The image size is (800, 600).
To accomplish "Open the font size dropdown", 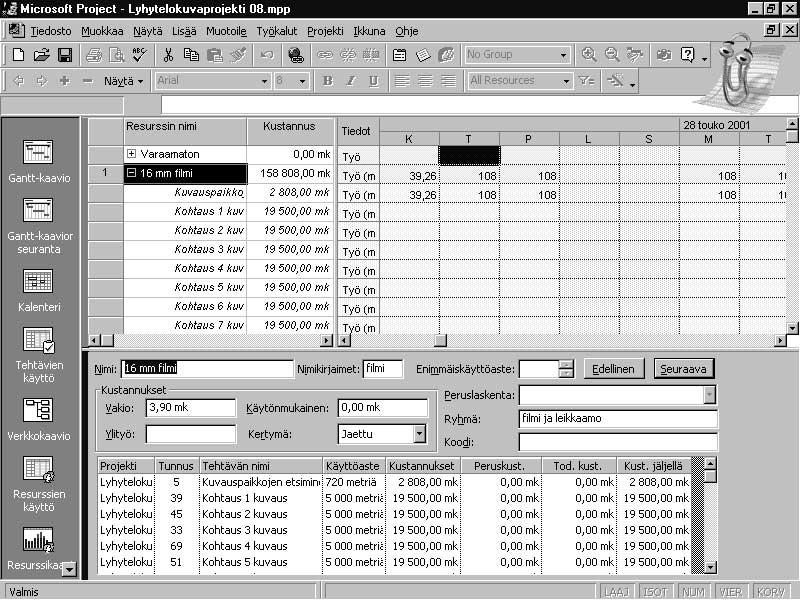I will tap(303, 81).
